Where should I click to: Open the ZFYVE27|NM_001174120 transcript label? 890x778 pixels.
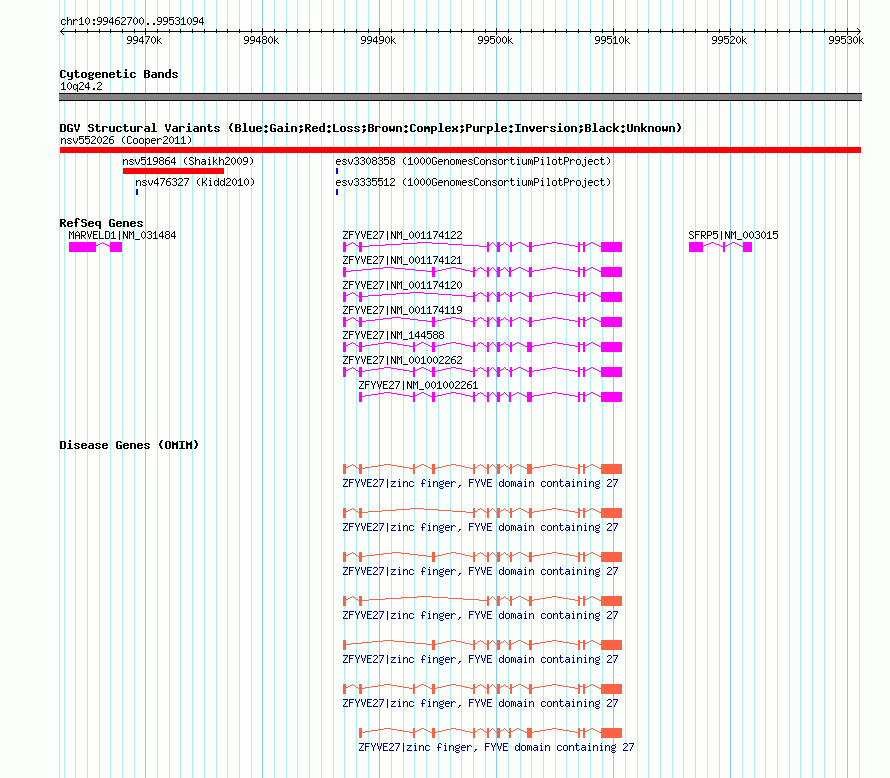(402, 285)
